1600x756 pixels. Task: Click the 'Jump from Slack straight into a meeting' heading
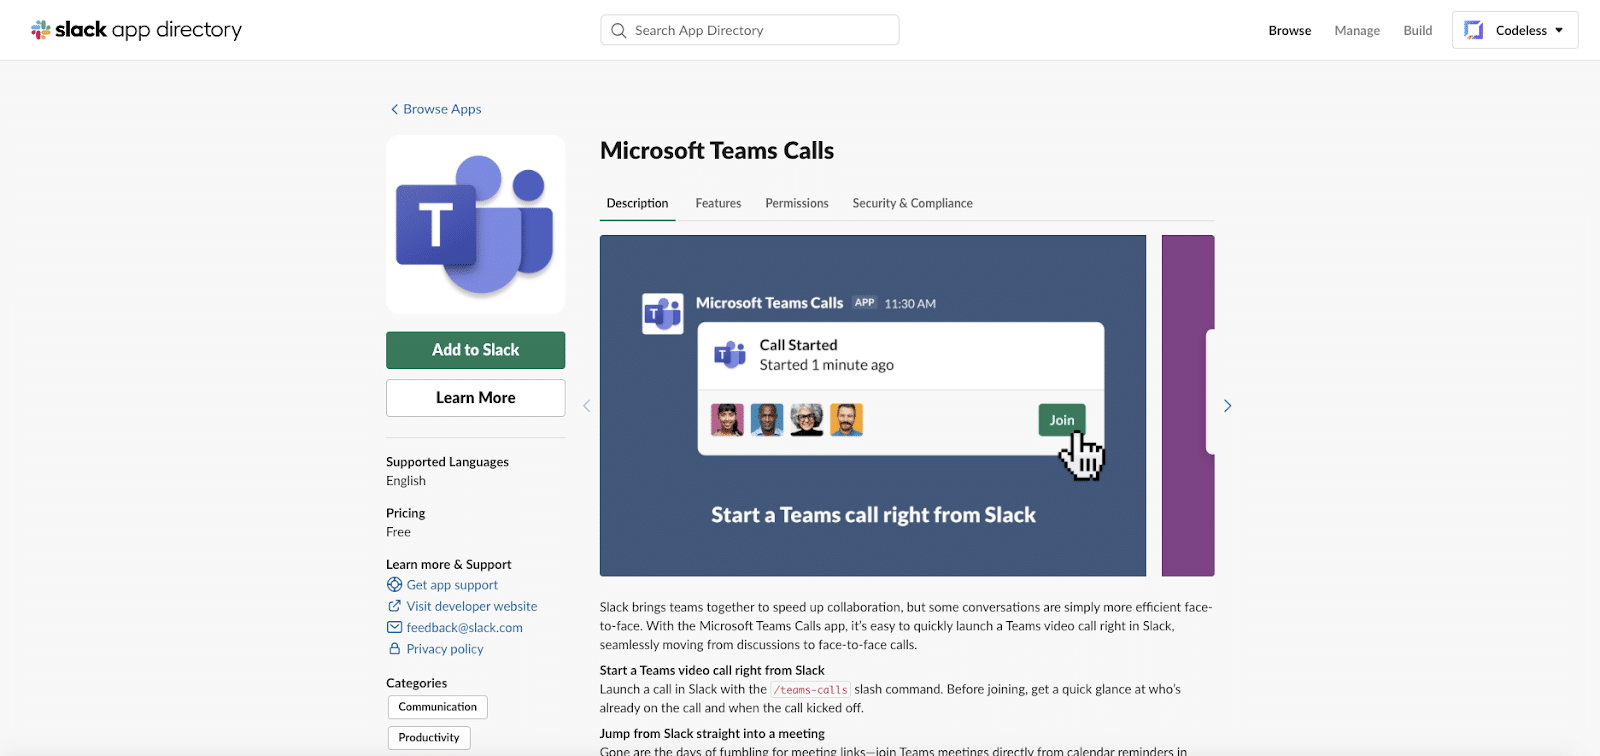pos(712,734)
